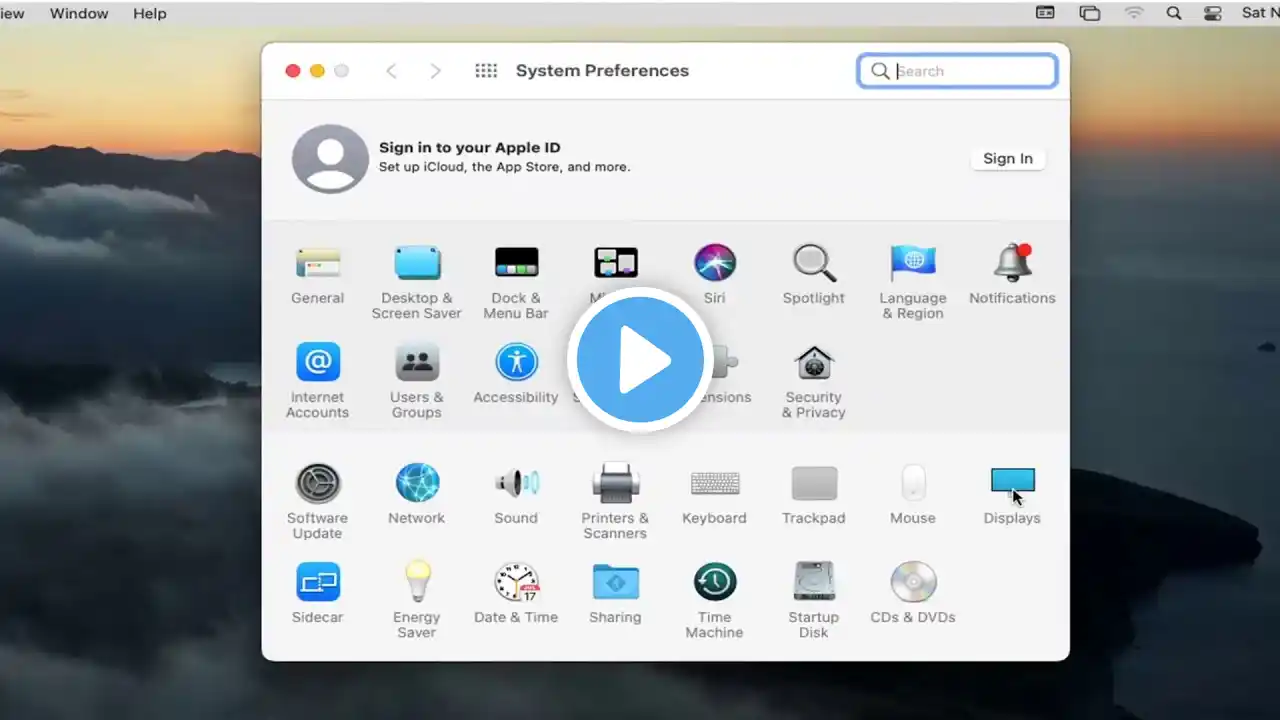The height and width of the screenshot is (720, 1280).
Task: Focus the Search field
Action: tap(957, 71)
